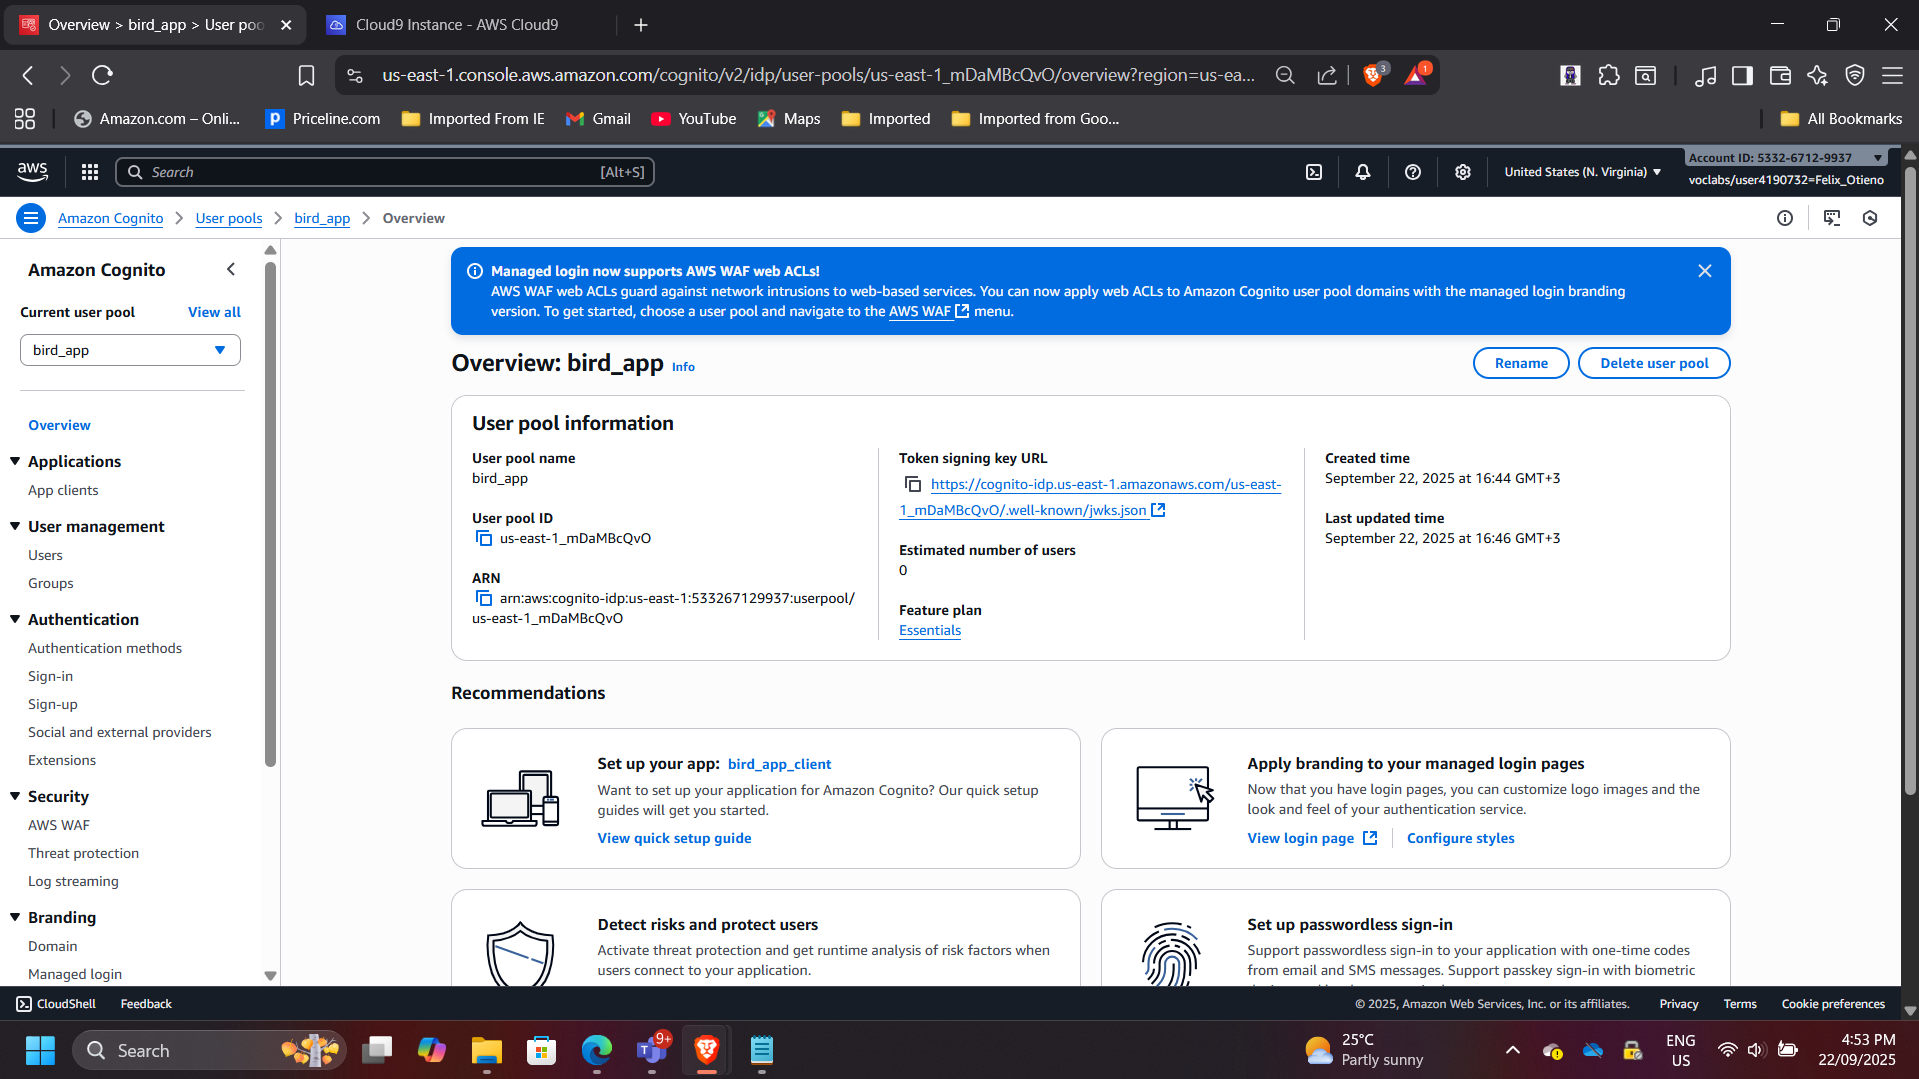Open App clients in sidebar
The image size is (1919, 1079).
point(63,491)
